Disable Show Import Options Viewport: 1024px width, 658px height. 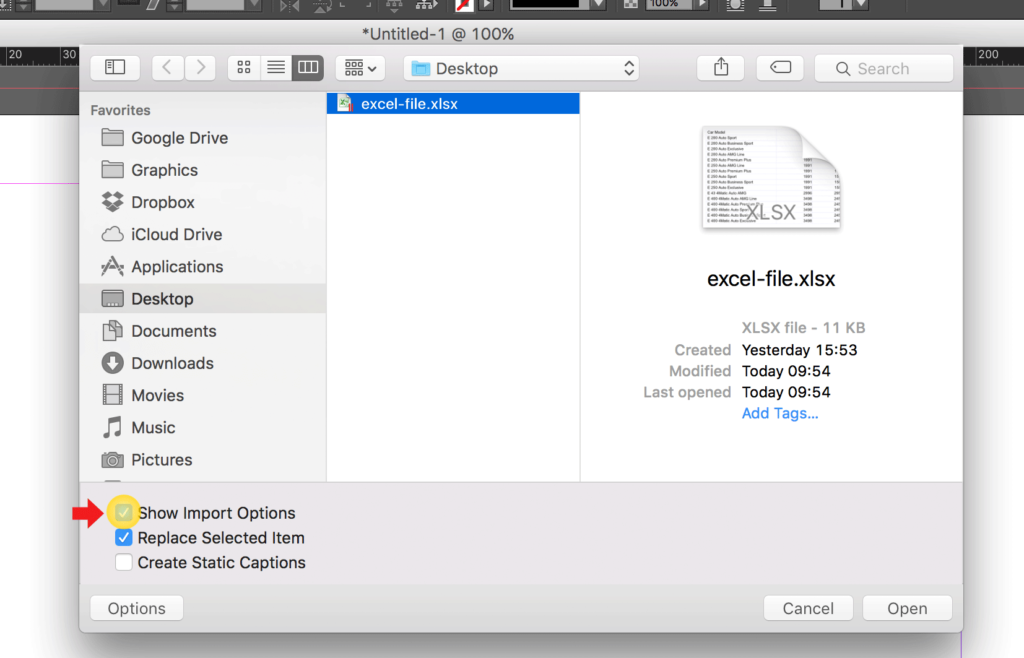coord(123,512)
